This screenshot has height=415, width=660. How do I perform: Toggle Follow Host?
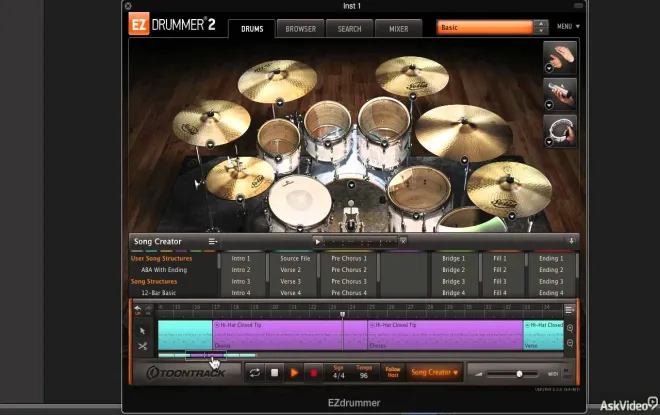[393, 372]
